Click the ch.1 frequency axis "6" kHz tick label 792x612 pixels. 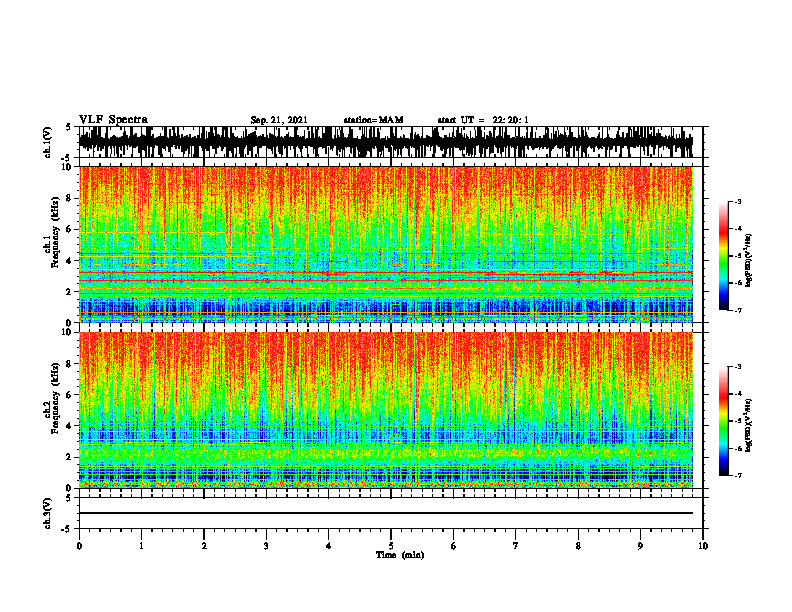70,229
